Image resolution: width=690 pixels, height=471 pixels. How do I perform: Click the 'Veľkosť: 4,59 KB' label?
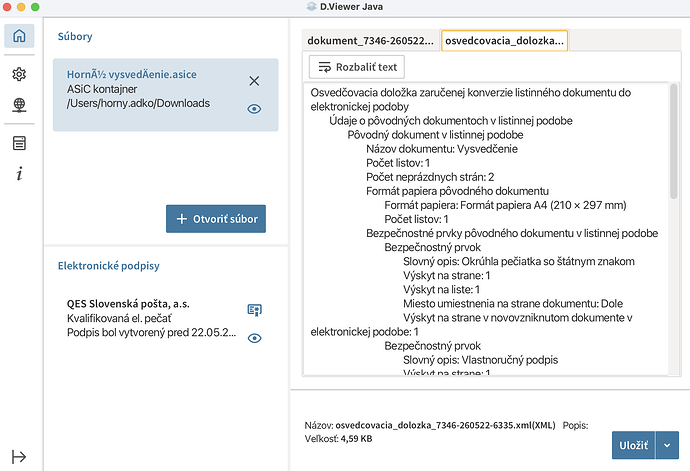(x=338, y=438)
